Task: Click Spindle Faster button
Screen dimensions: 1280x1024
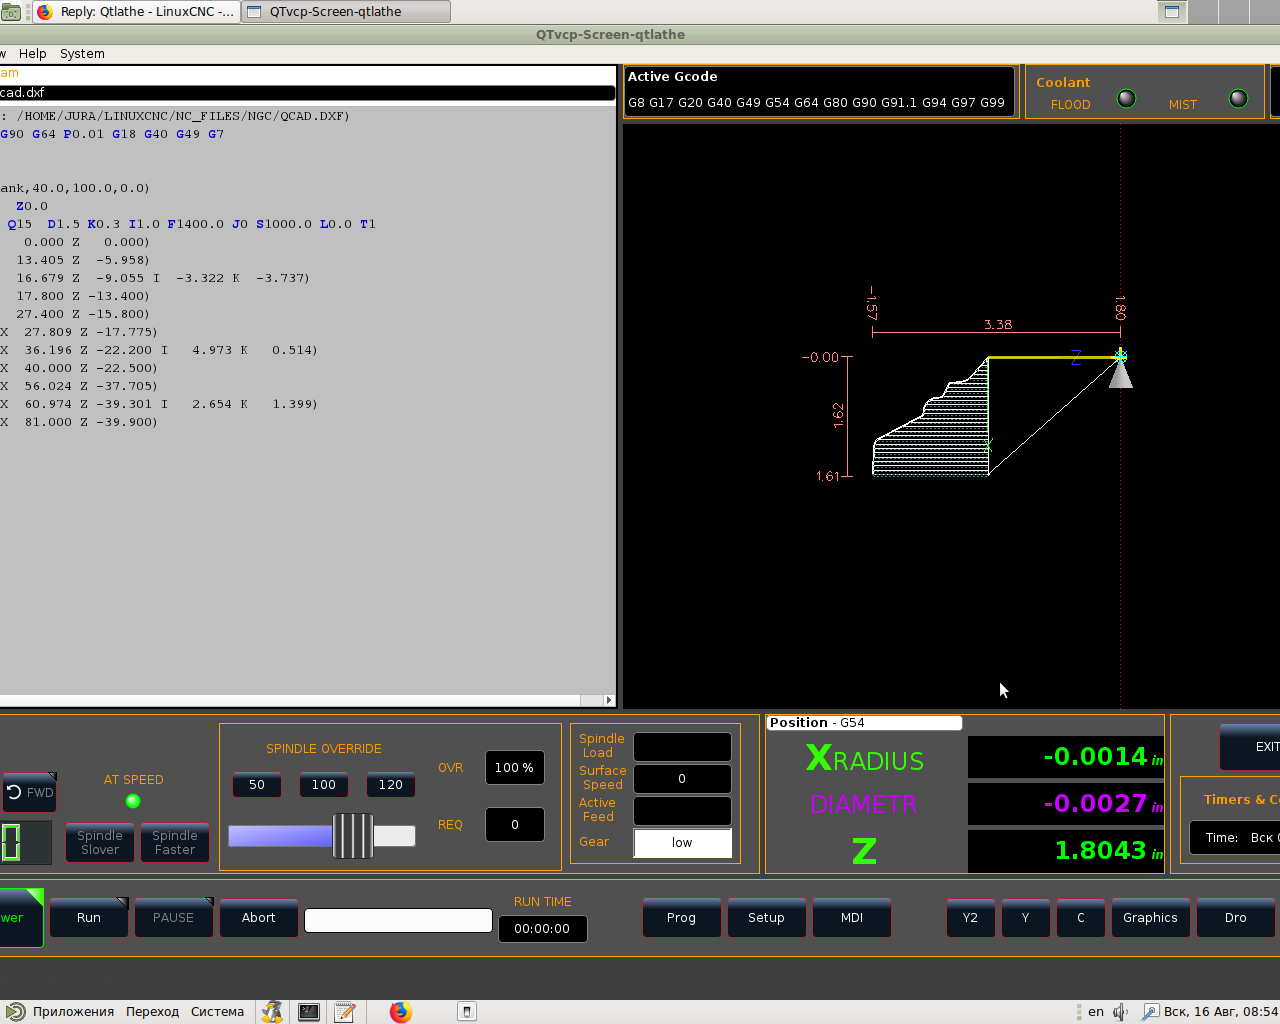Action: pyautogui.click(x=175, y=842)
